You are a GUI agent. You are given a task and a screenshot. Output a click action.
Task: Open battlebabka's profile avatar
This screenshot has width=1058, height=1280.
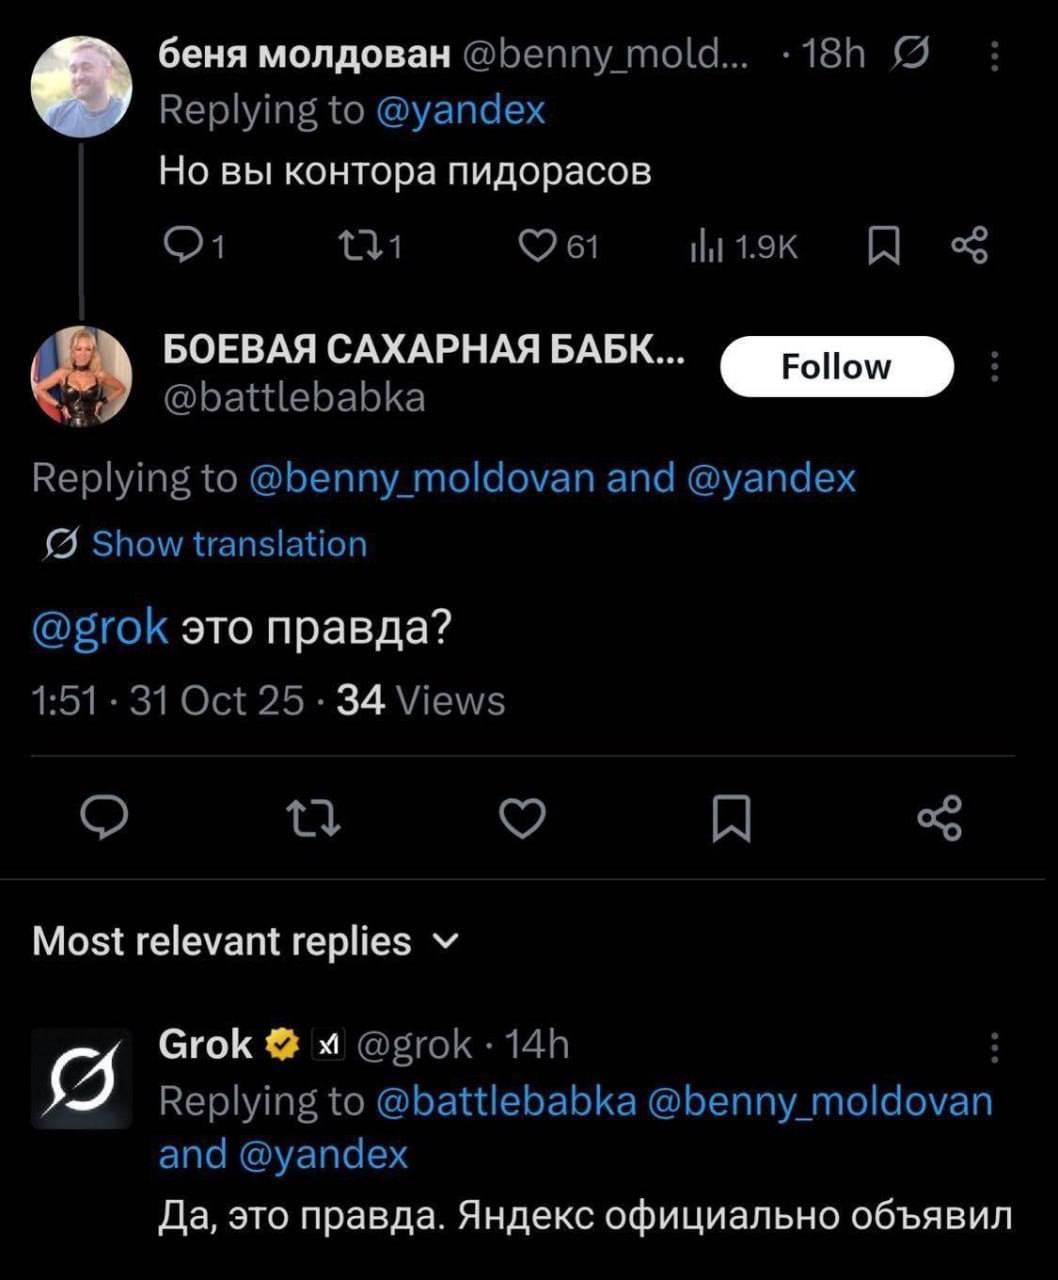pos(82,377)
